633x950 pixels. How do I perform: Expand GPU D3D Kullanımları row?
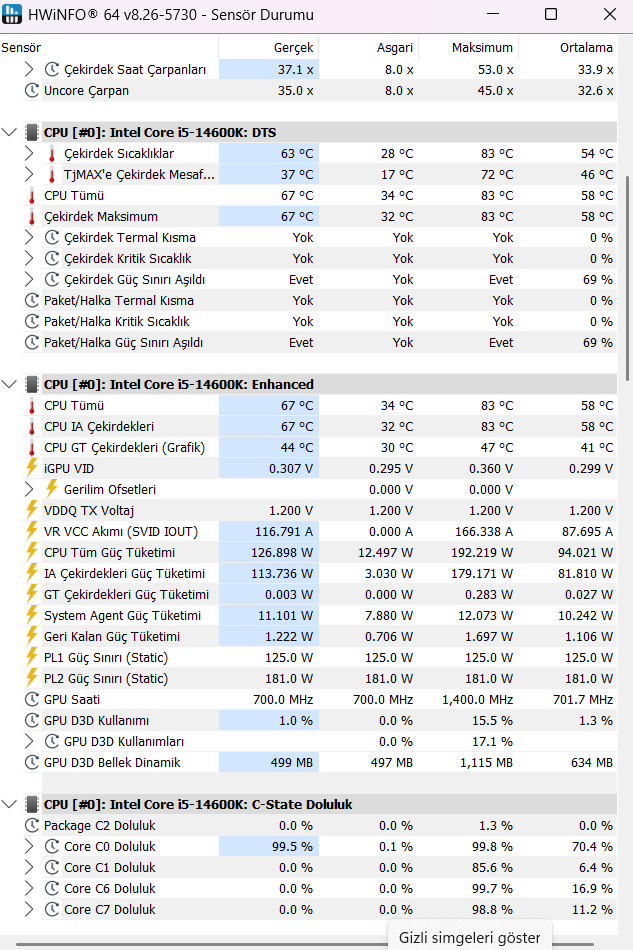(x=29, y=742)
